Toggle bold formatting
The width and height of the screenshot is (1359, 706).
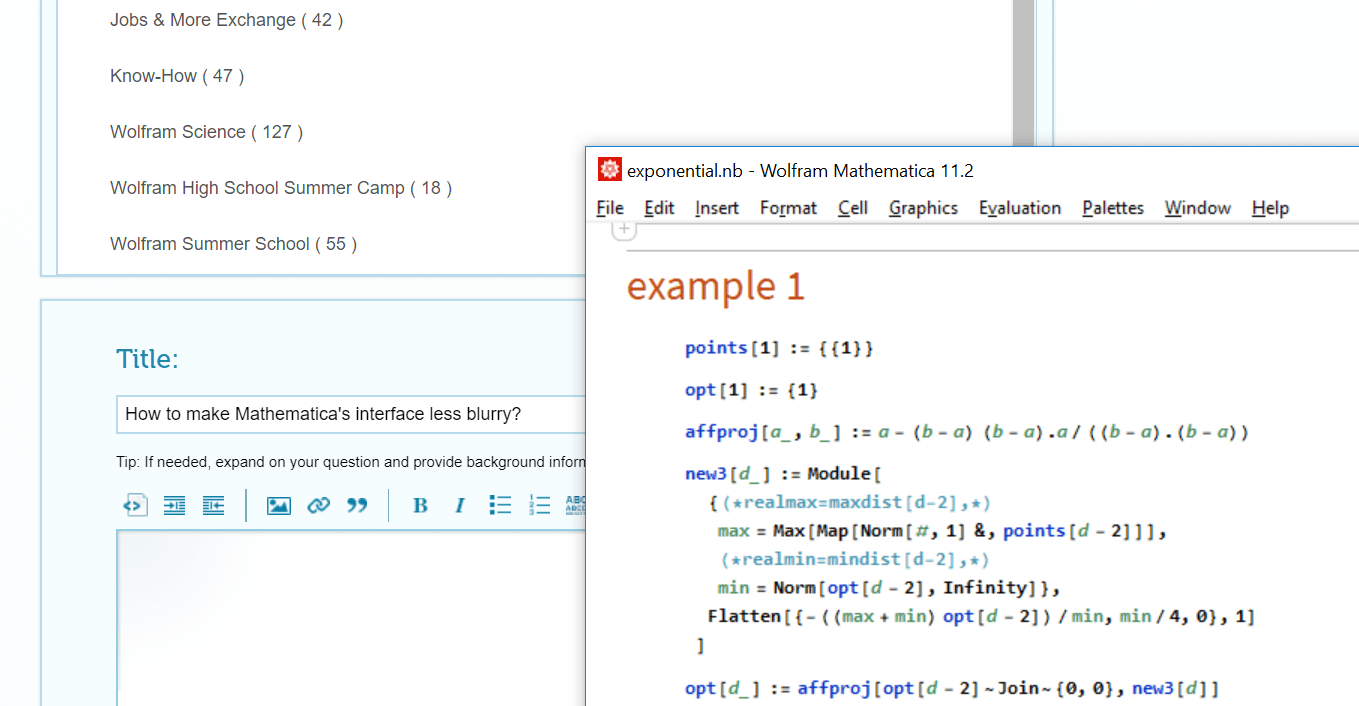coord(420,505)
